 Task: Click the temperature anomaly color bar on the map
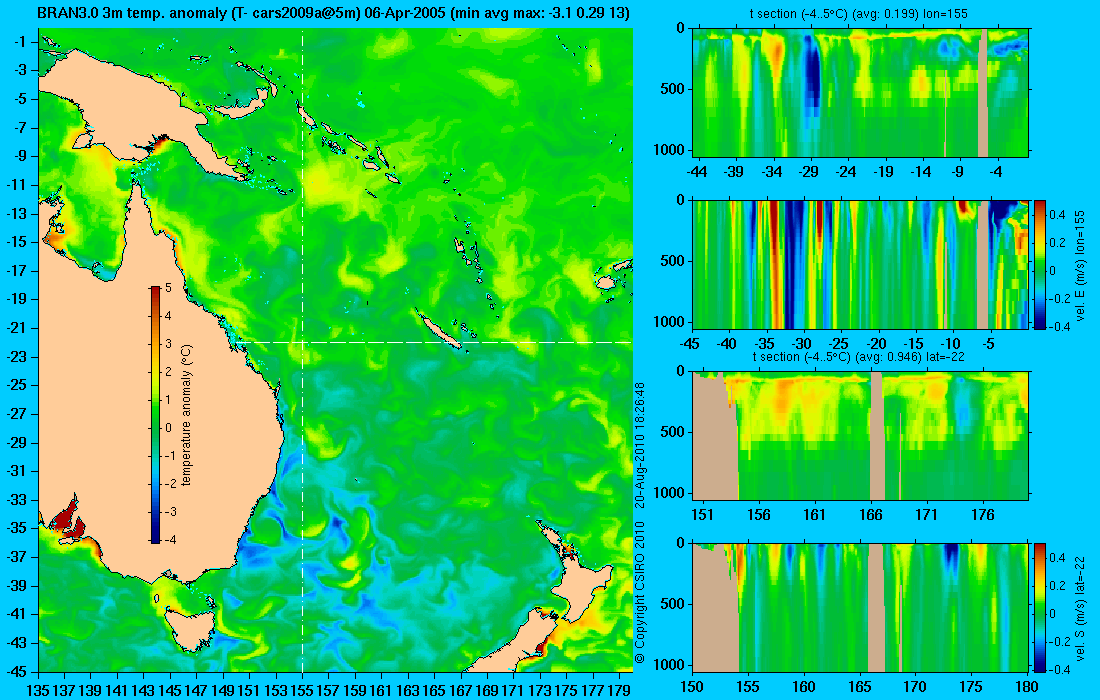pos(155,415)
